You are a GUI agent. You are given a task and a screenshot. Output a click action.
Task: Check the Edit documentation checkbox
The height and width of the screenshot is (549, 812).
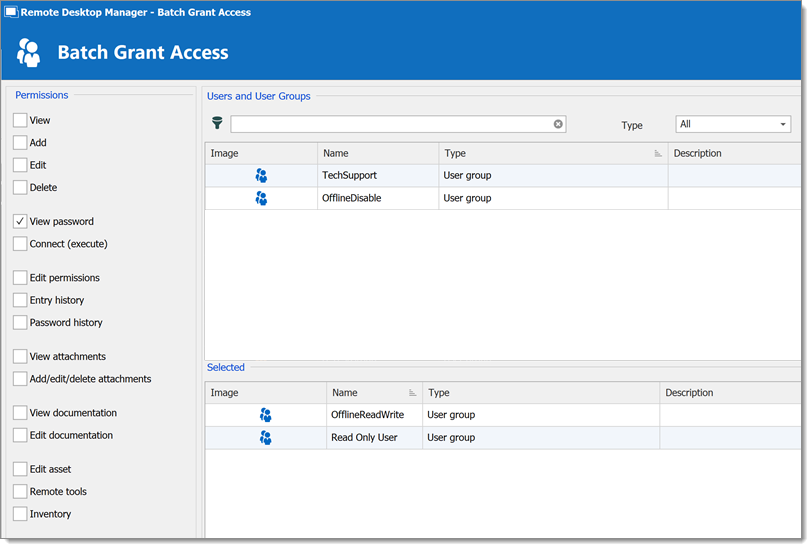[x=20, y=435]
